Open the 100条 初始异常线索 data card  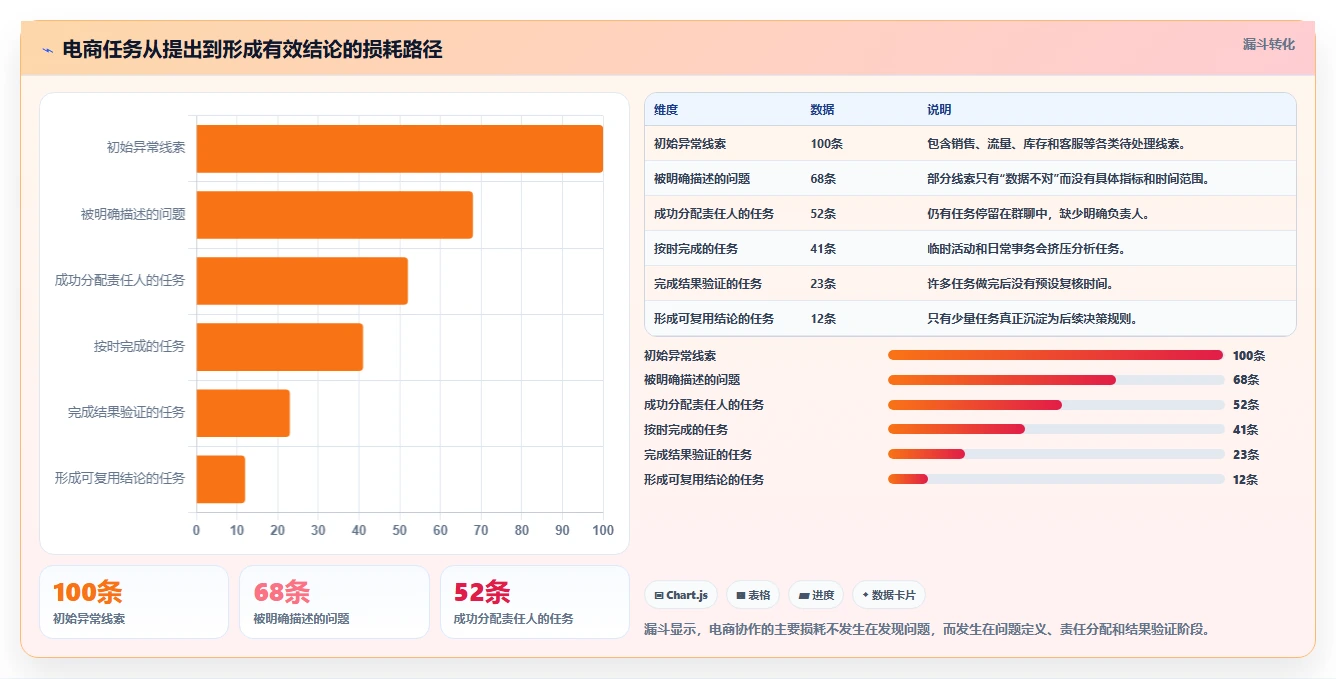[x=134, y=602]
